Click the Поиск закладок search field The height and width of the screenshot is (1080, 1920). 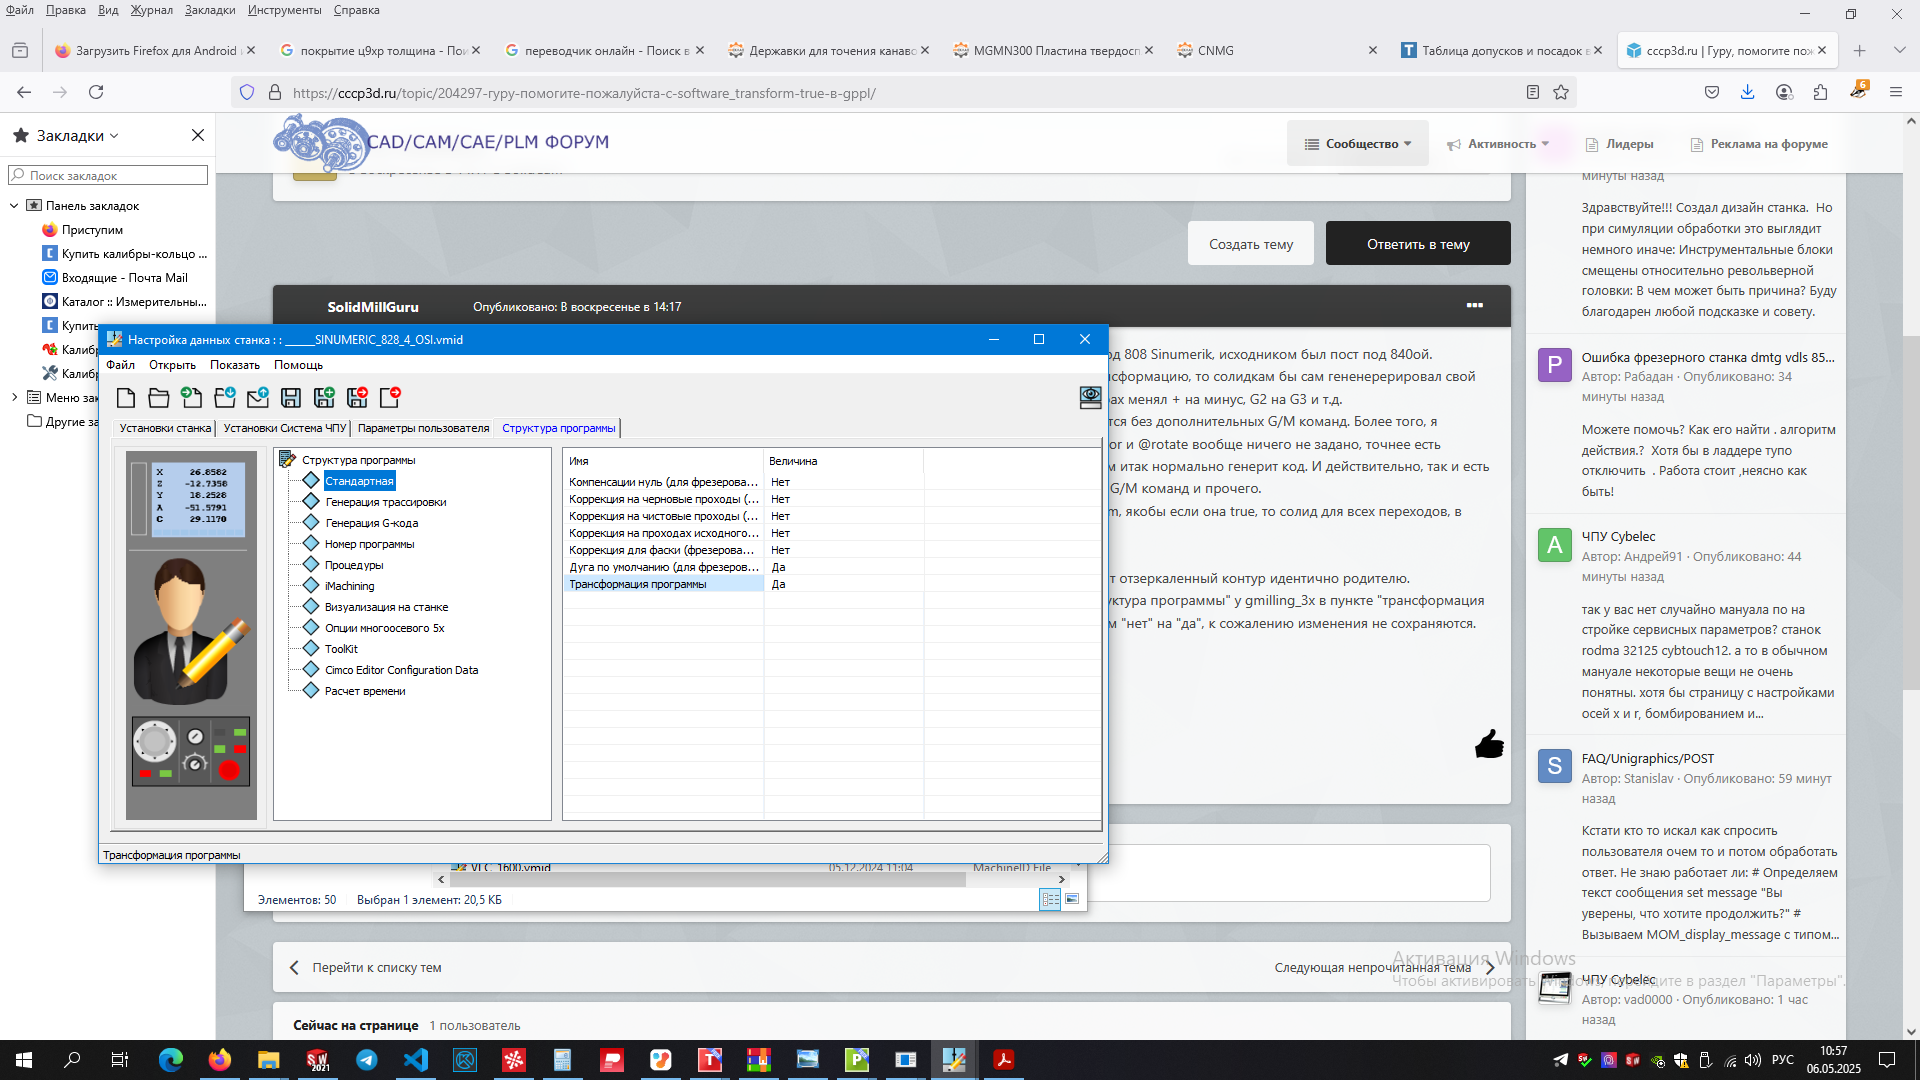[108, 175]
